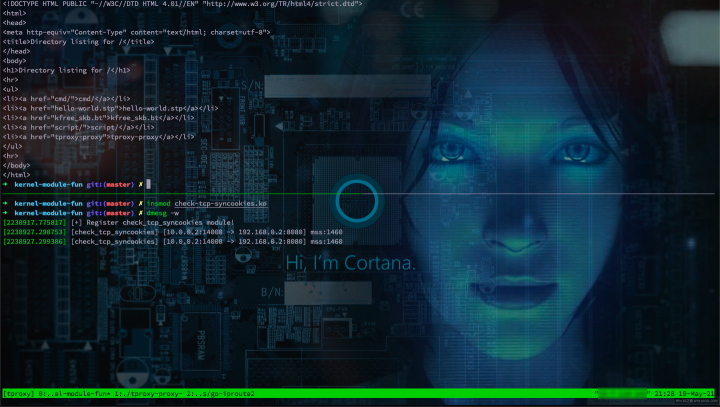This screenshot has height=407, width=720.
Task: Click the closing </body> tag line
Action: [x=17, y=165]
